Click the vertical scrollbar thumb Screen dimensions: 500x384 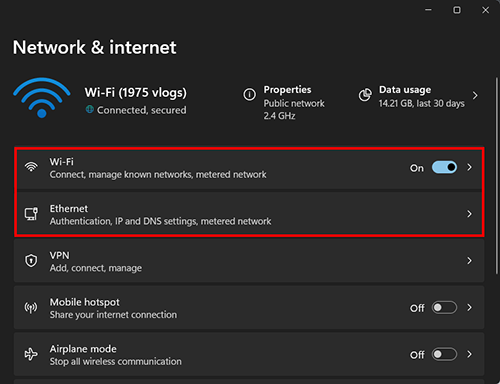[497, 176]
